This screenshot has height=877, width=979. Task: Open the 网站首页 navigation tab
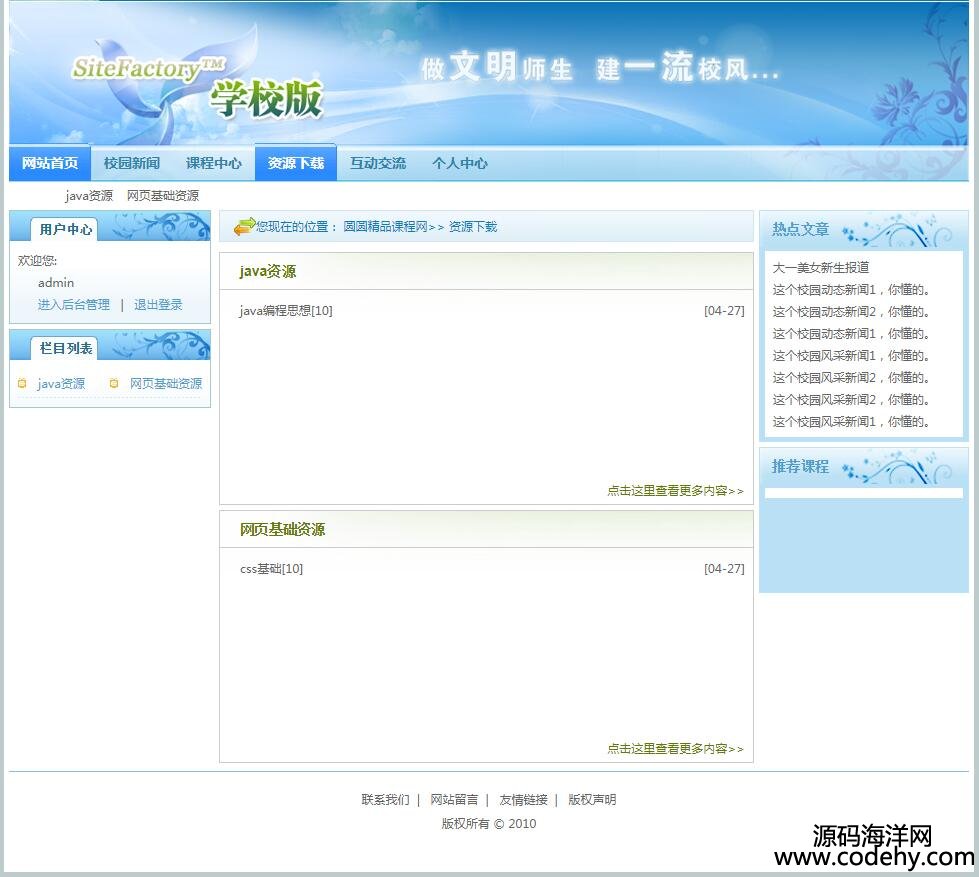click(50, 163)
